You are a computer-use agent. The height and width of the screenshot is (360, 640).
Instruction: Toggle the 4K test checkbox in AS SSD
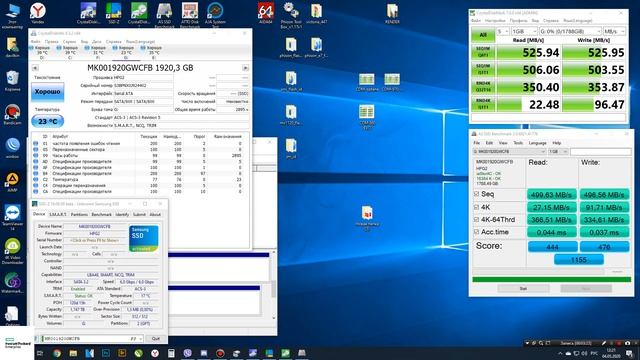pyautogui.click(x=476, y=207)
